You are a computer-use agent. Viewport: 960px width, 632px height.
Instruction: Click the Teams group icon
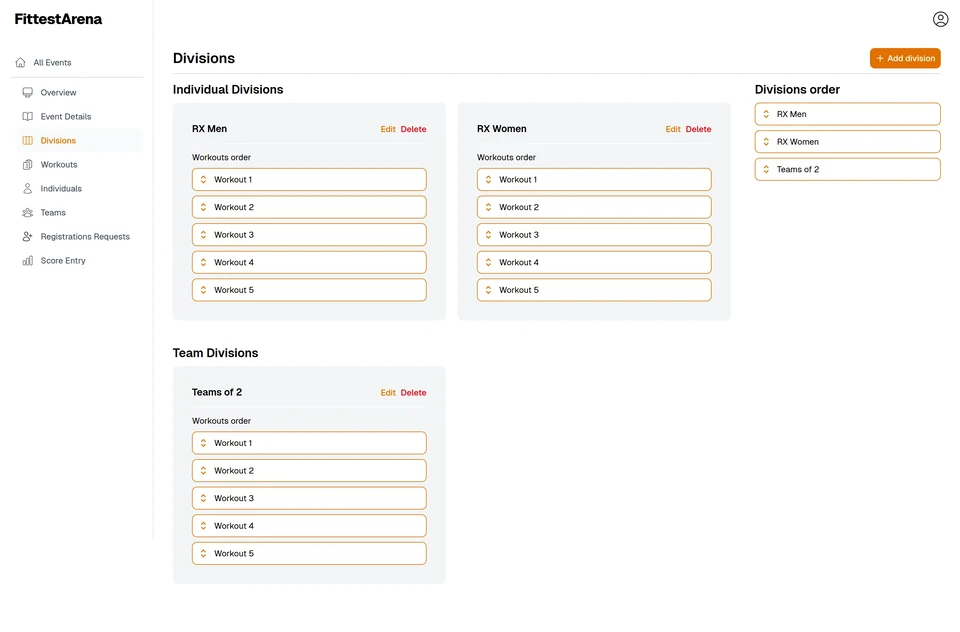click(28, 213)
